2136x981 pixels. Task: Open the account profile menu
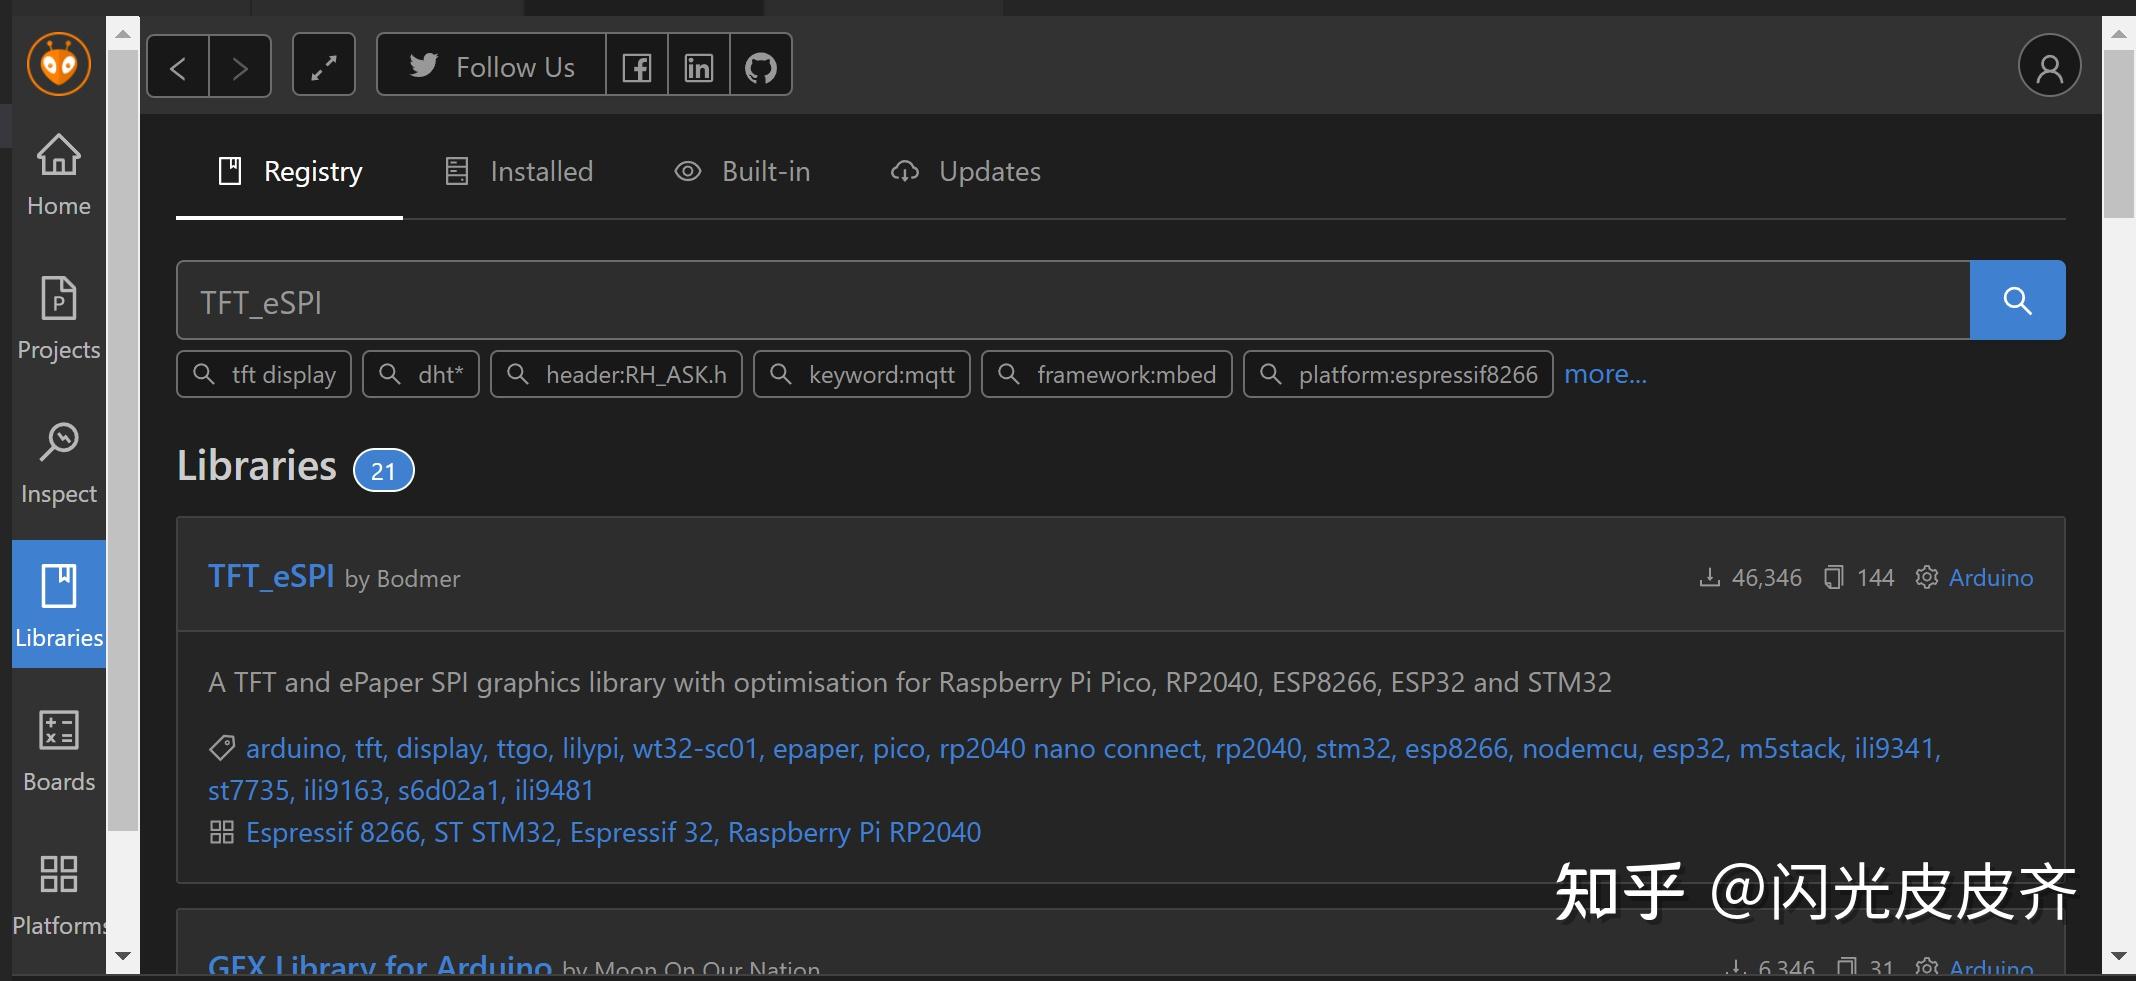(x=2049, y=67)
